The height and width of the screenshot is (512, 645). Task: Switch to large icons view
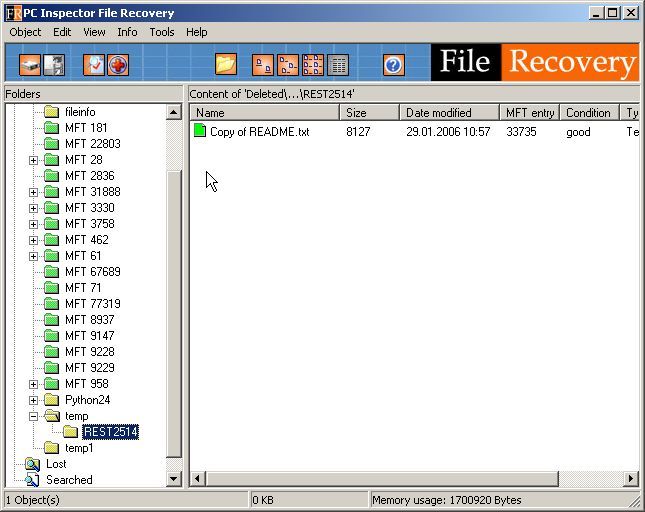(262, 65)
